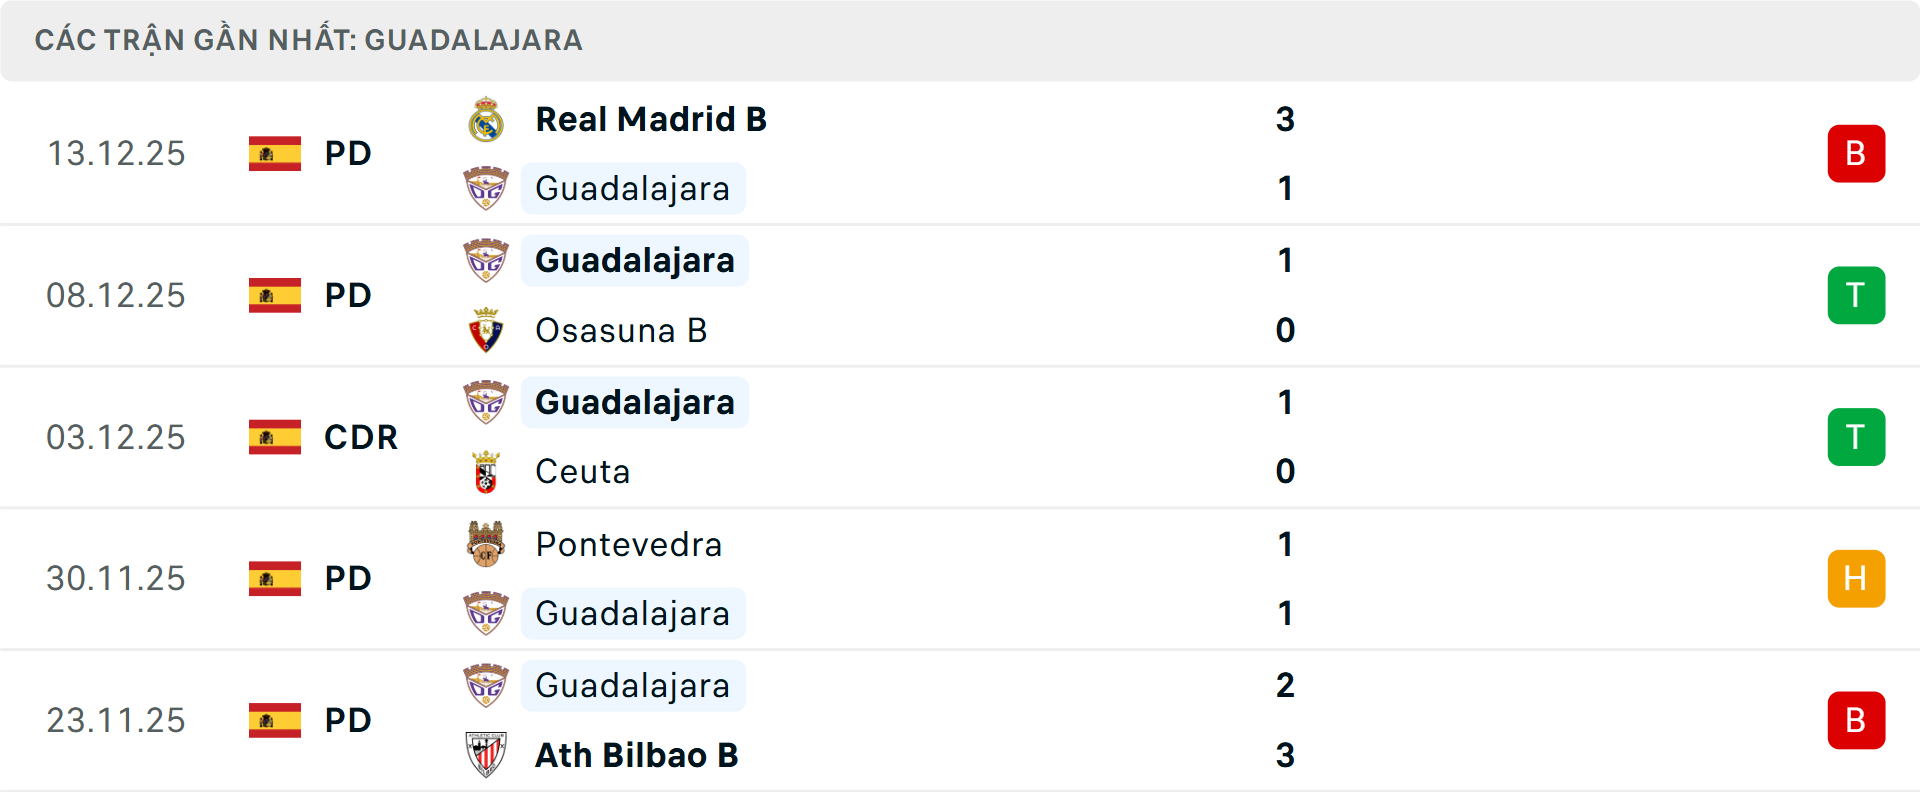Image resolution: width=1920 pixels, height=792 pixels.
Task: Toggle the green T badge for the Osasuna B win
Action: [1857, 295]
